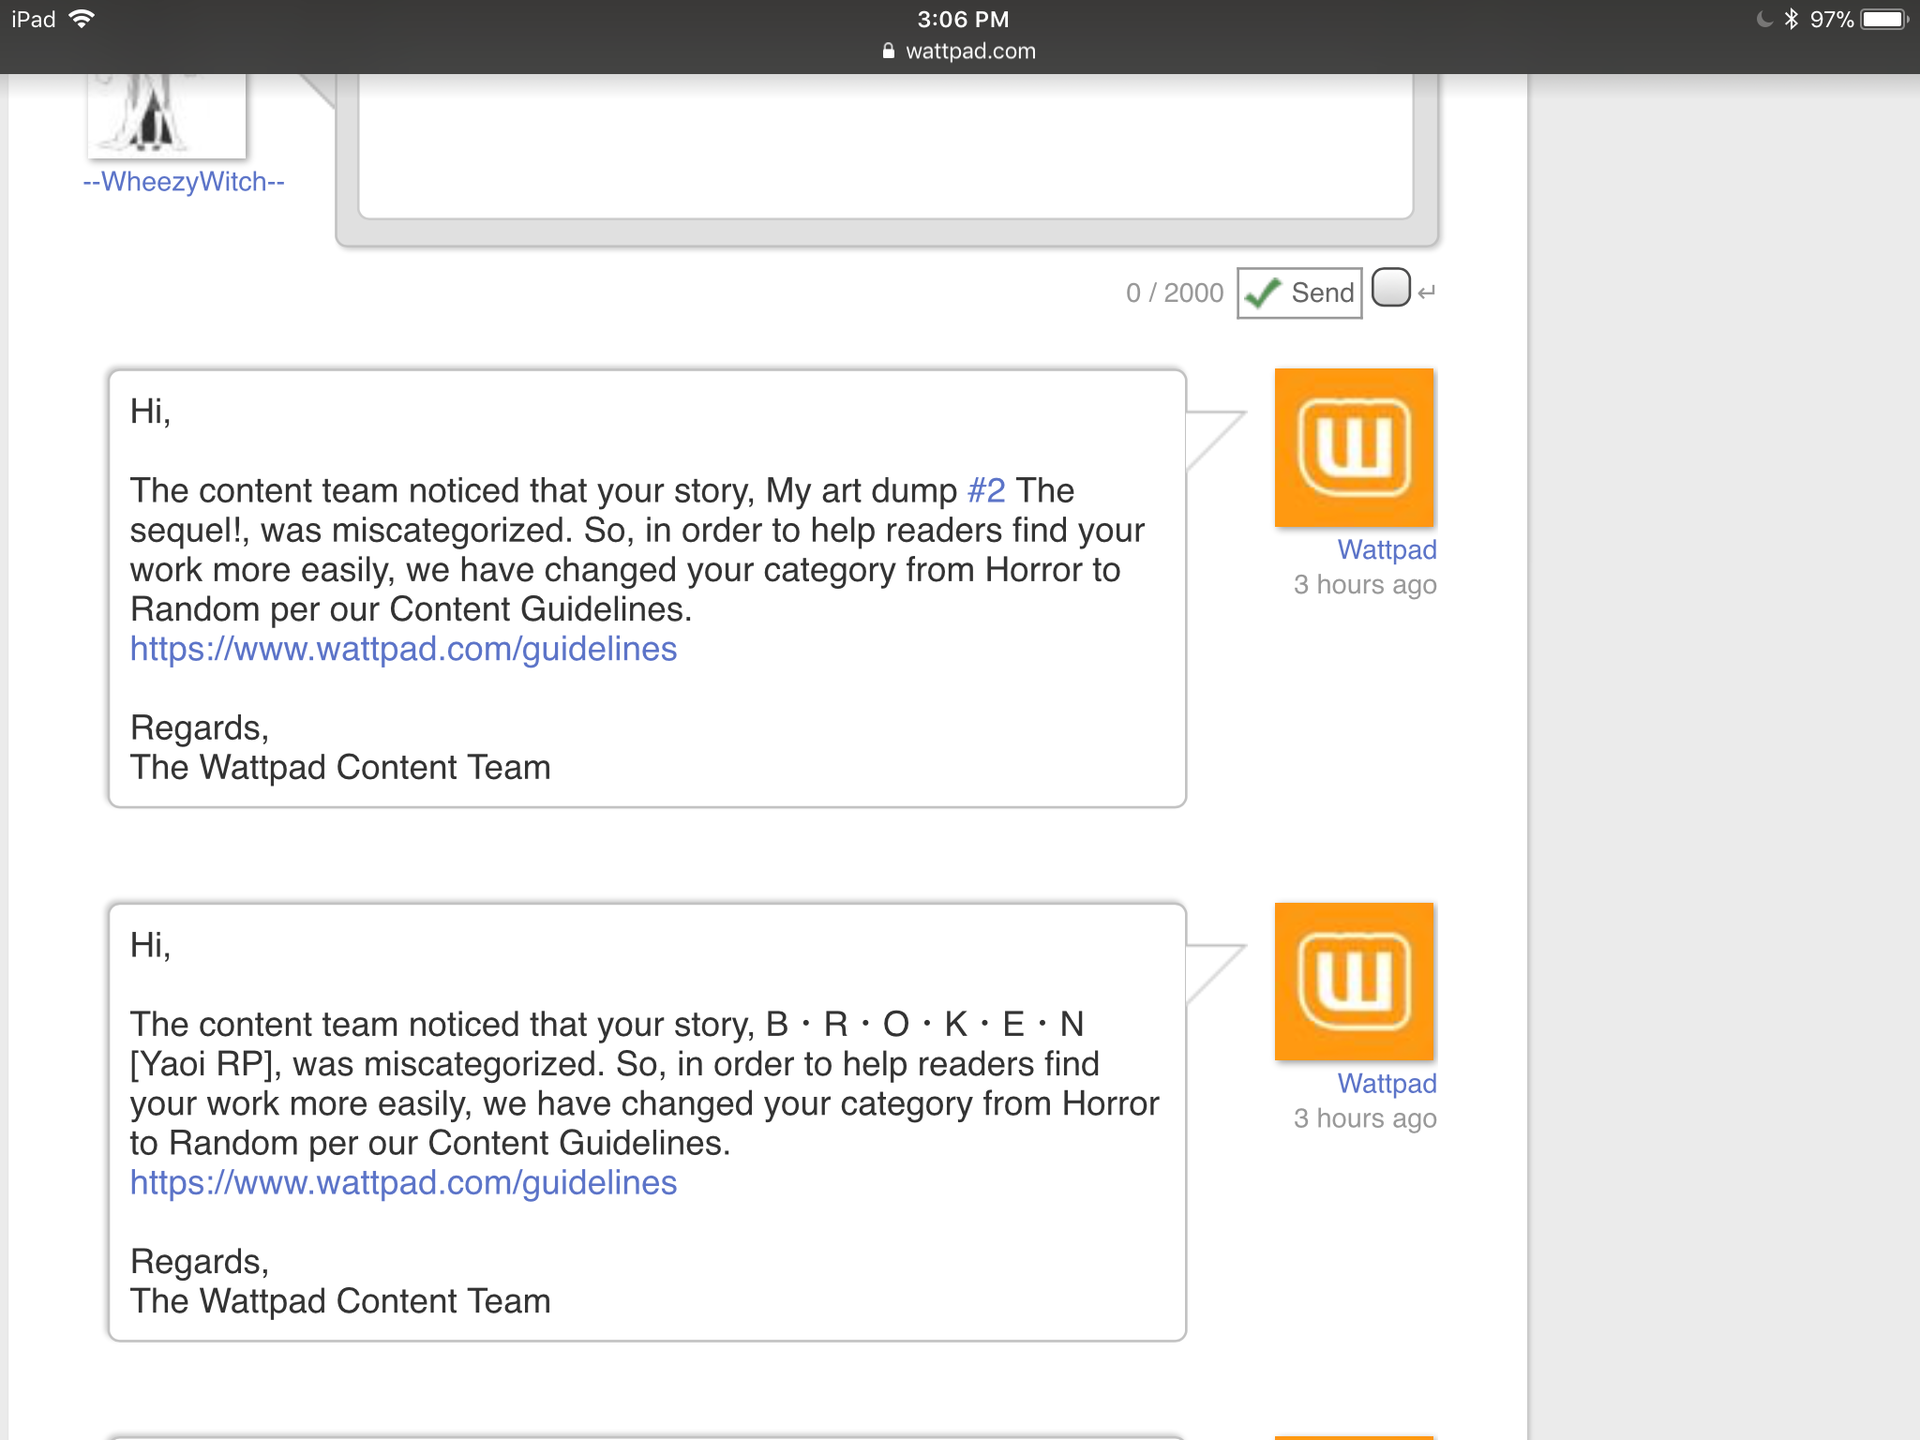
Task: Click the 0 / 2000 character counter
Action: coord(1174,293)
